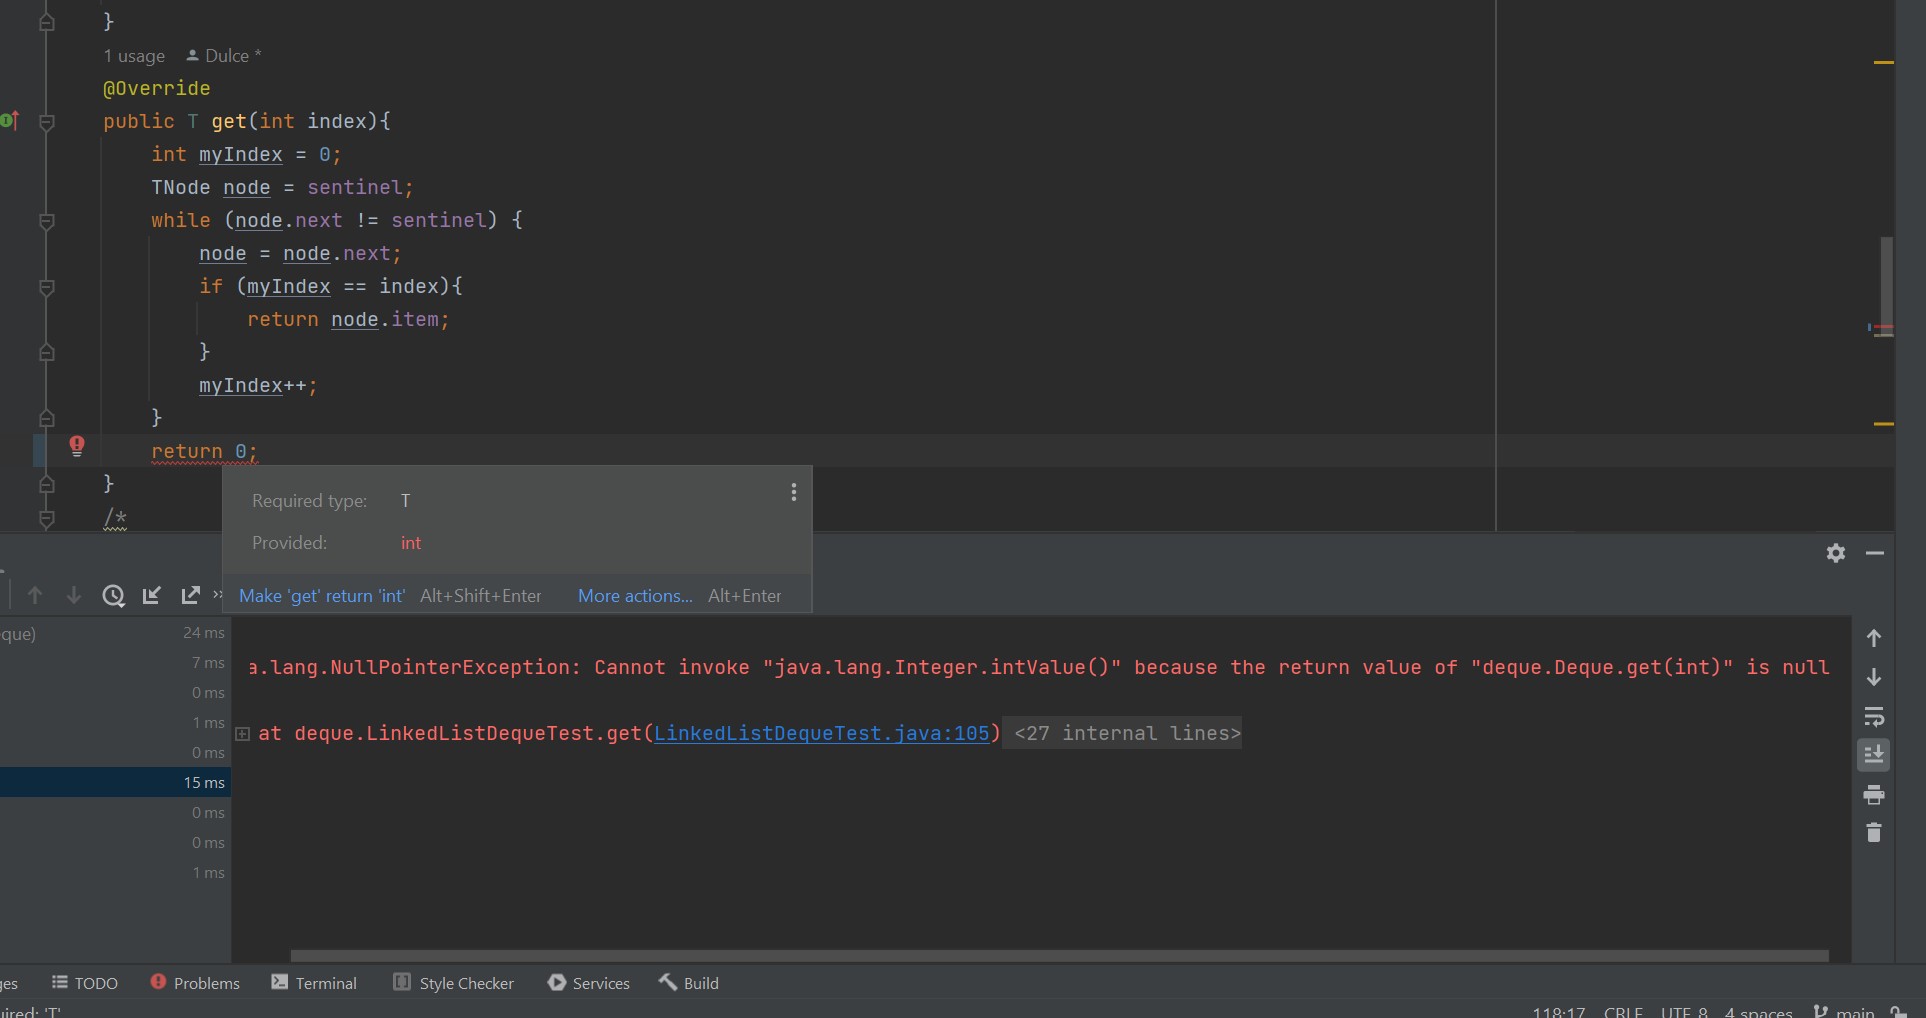Select the highlighted test row showing 15 ms

tap(115, 782)
